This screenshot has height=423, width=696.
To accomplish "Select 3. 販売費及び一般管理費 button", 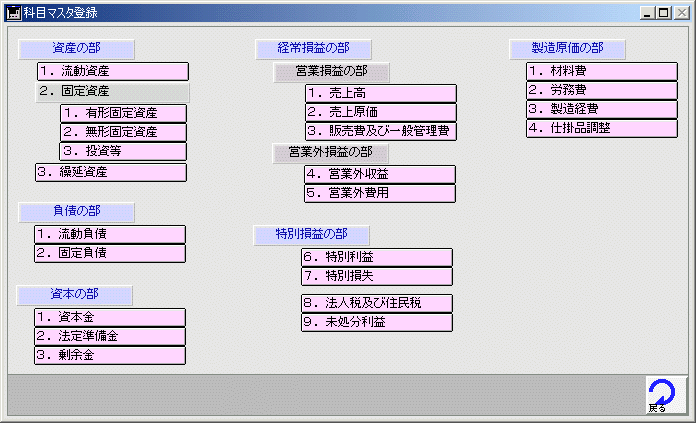I will (x=381, y=131).
